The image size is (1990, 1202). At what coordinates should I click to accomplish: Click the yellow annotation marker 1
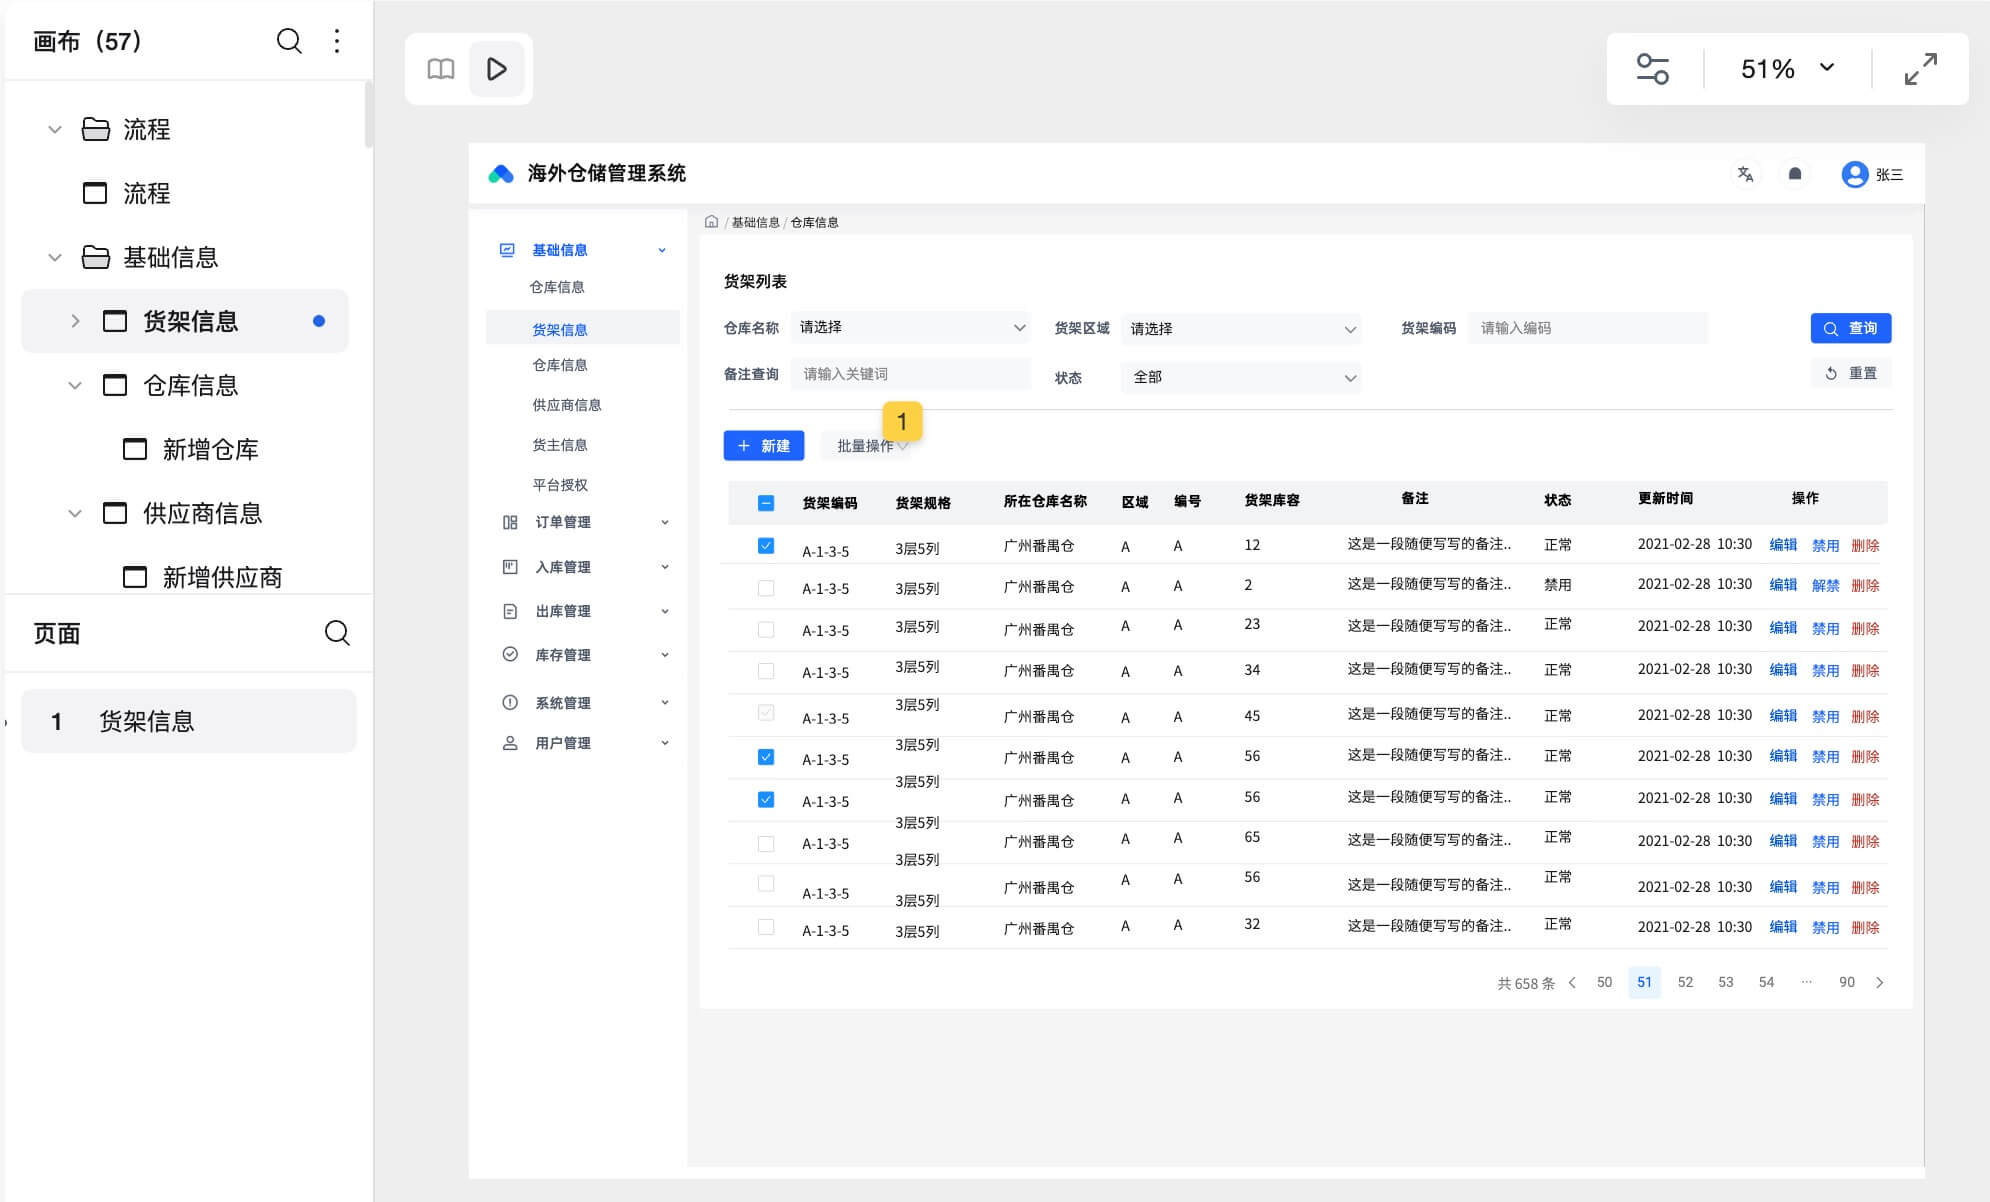[x=902, y=421]
